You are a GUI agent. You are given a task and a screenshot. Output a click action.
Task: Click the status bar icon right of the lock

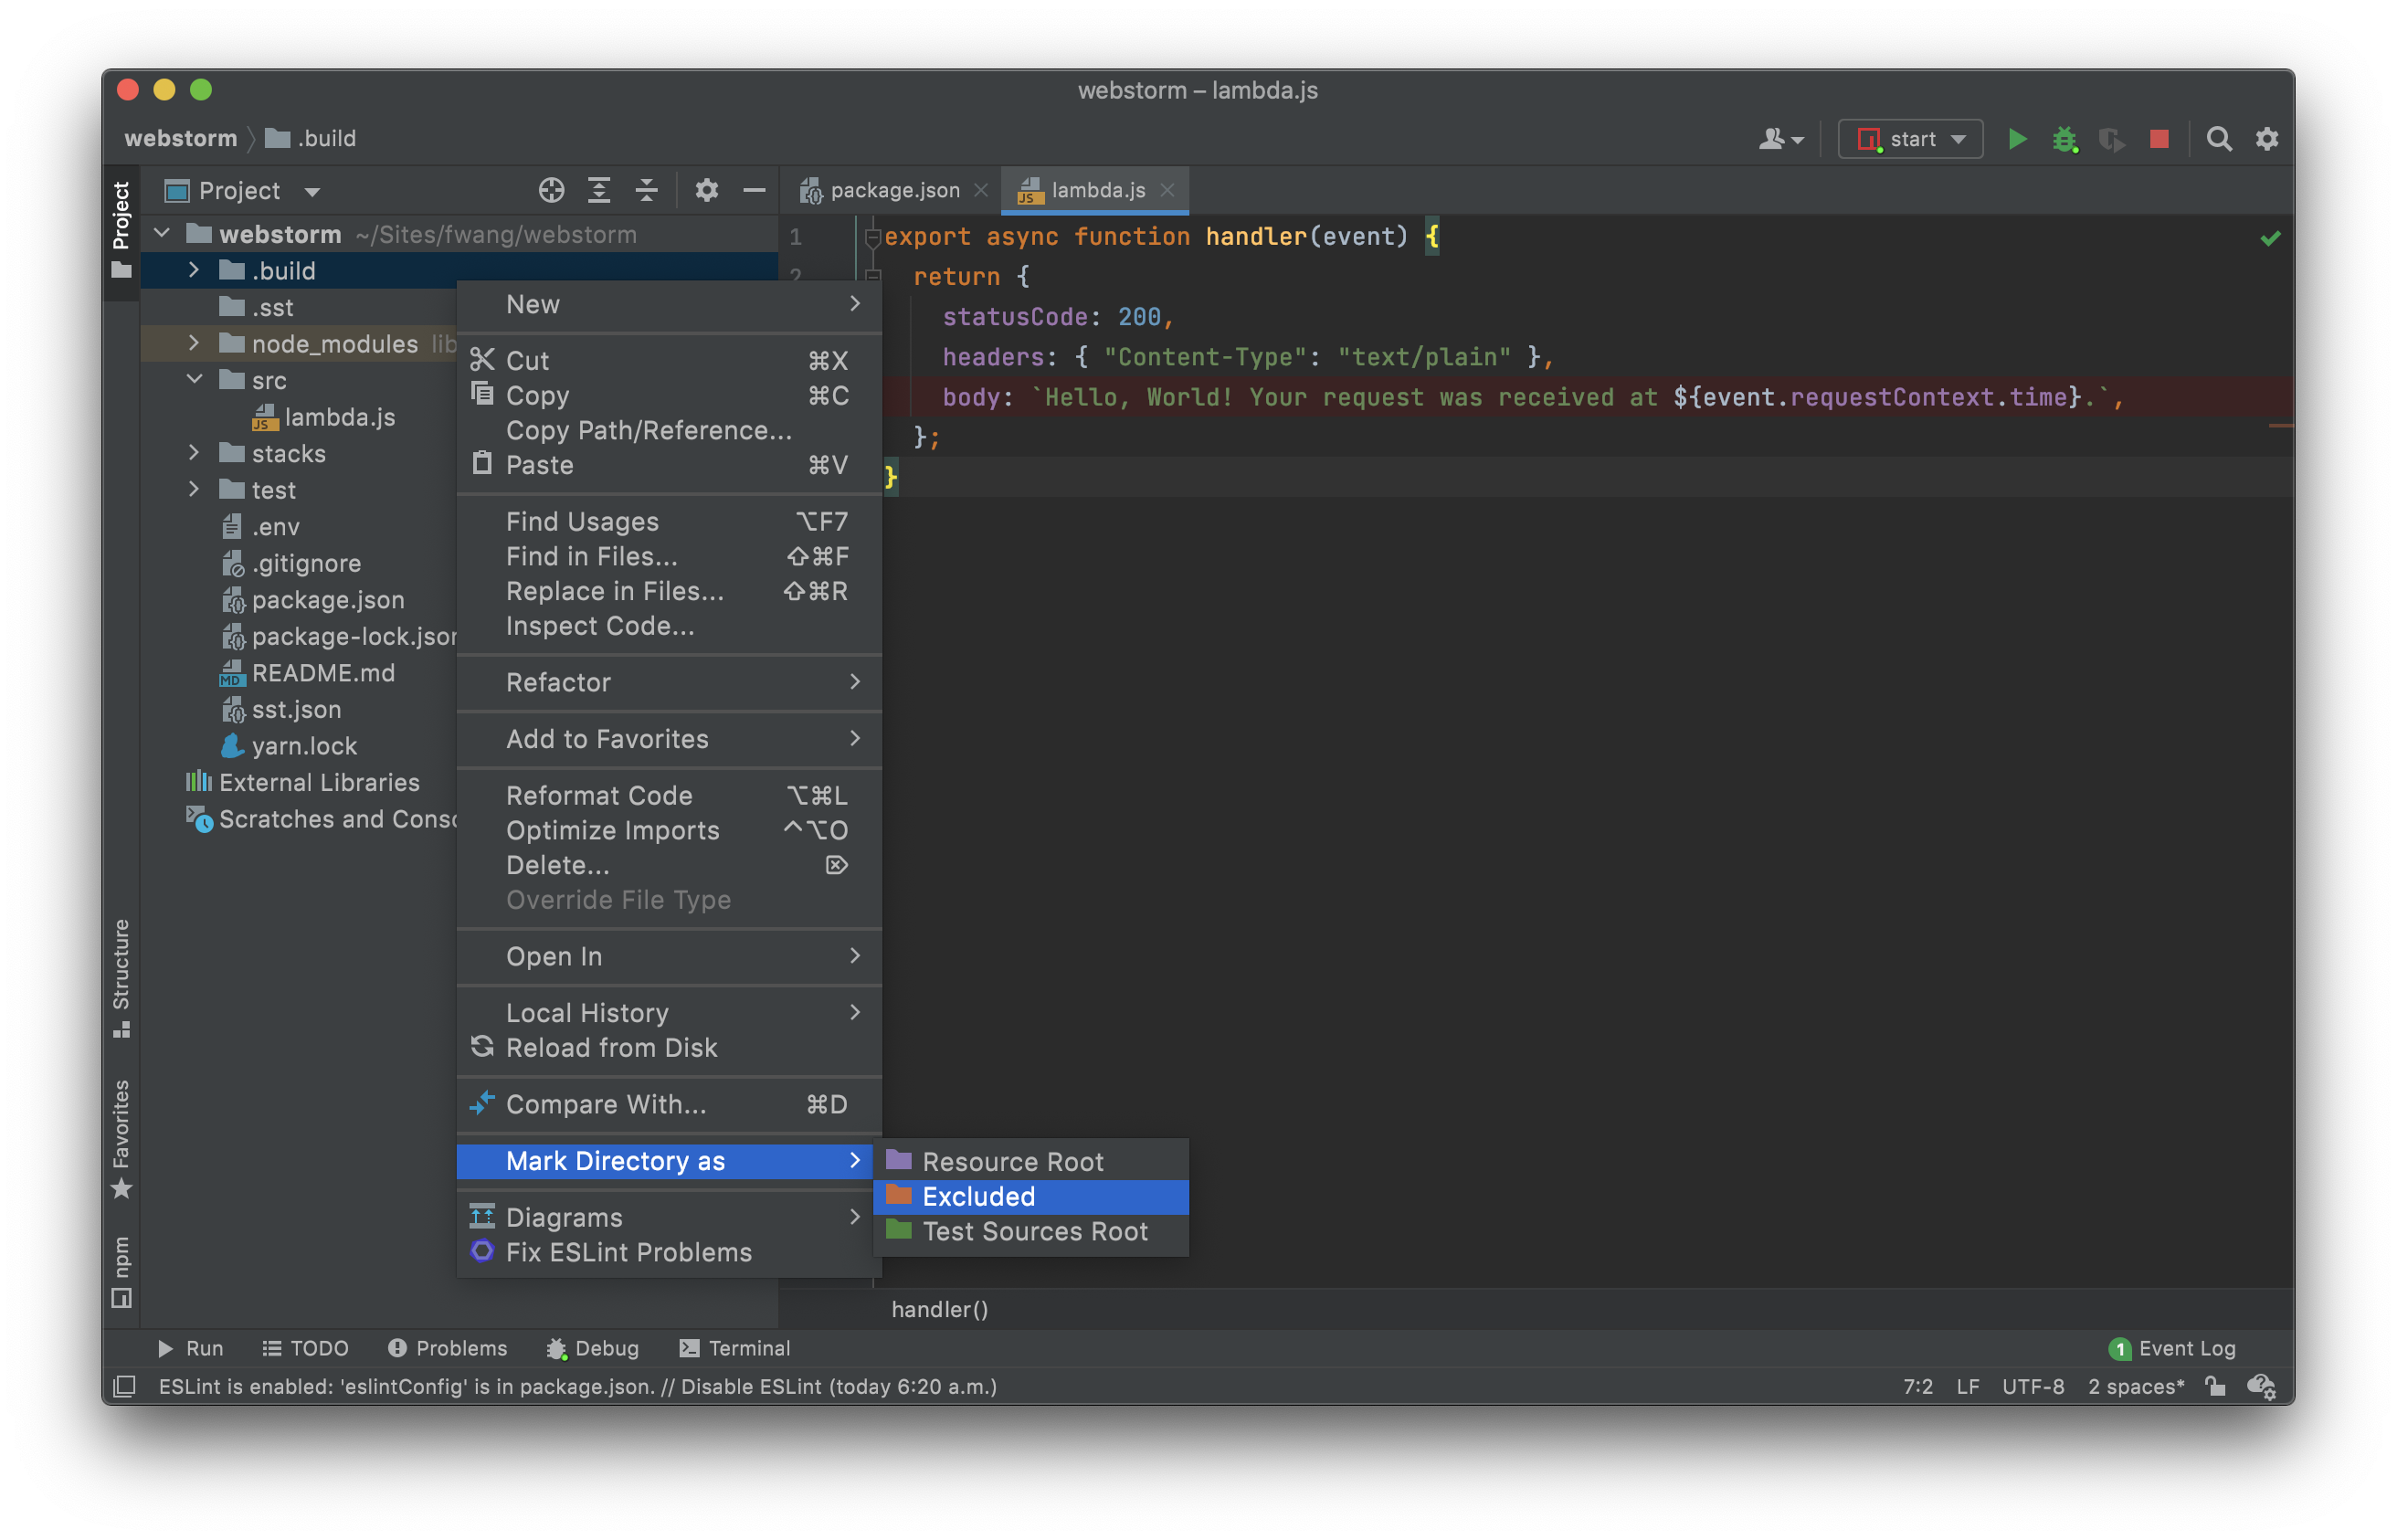coord(2262,1386)
